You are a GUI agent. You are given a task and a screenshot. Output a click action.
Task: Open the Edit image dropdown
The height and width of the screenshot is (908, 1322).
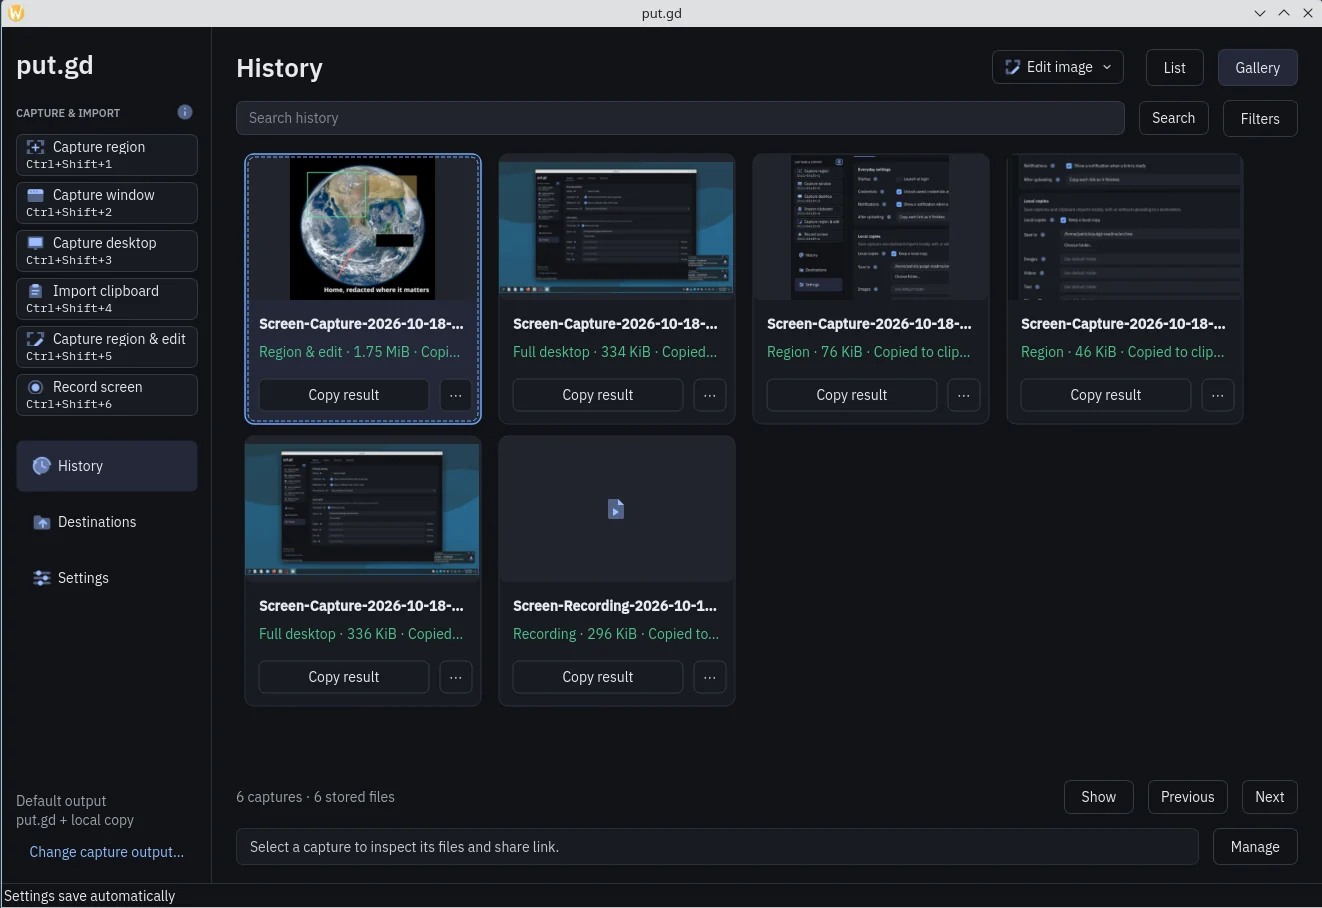tap(1058, 67)
